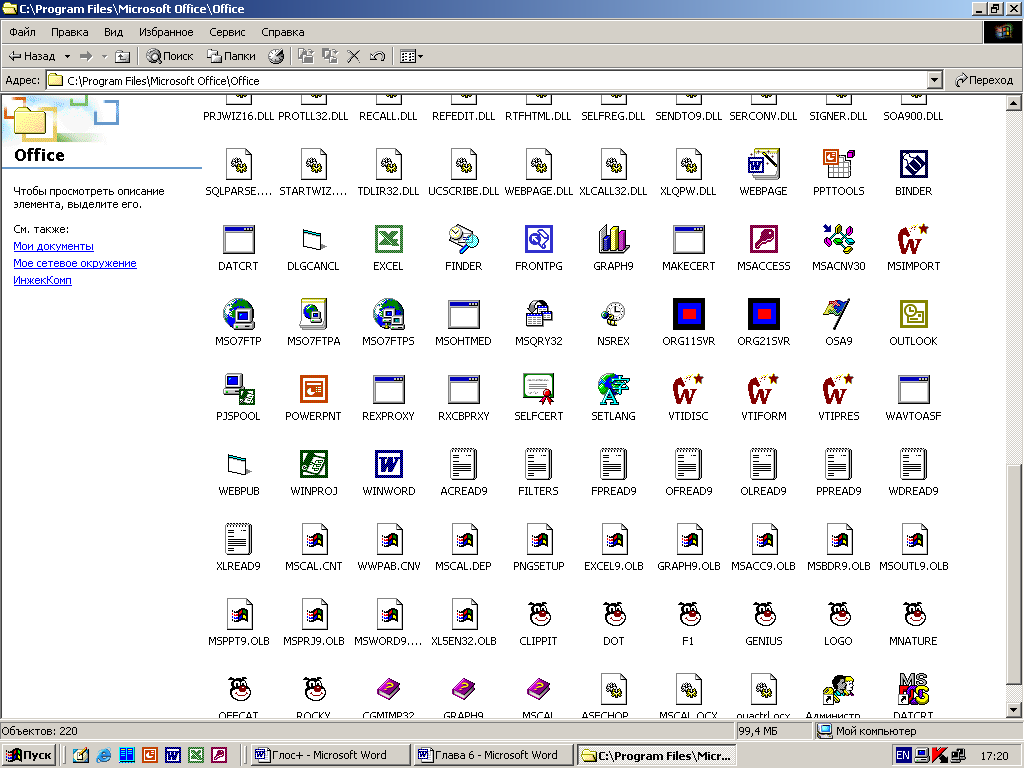Image resolution: width=1024 pixels, height=768 pixels.
Task: Select the SELFCERT certificate icon
Action: click(539, 389)
